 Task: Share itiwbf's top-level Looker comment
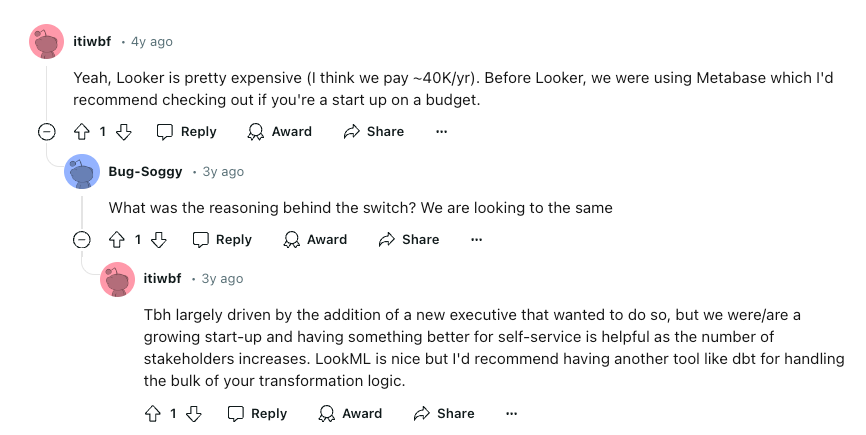(x=374, y=131)
